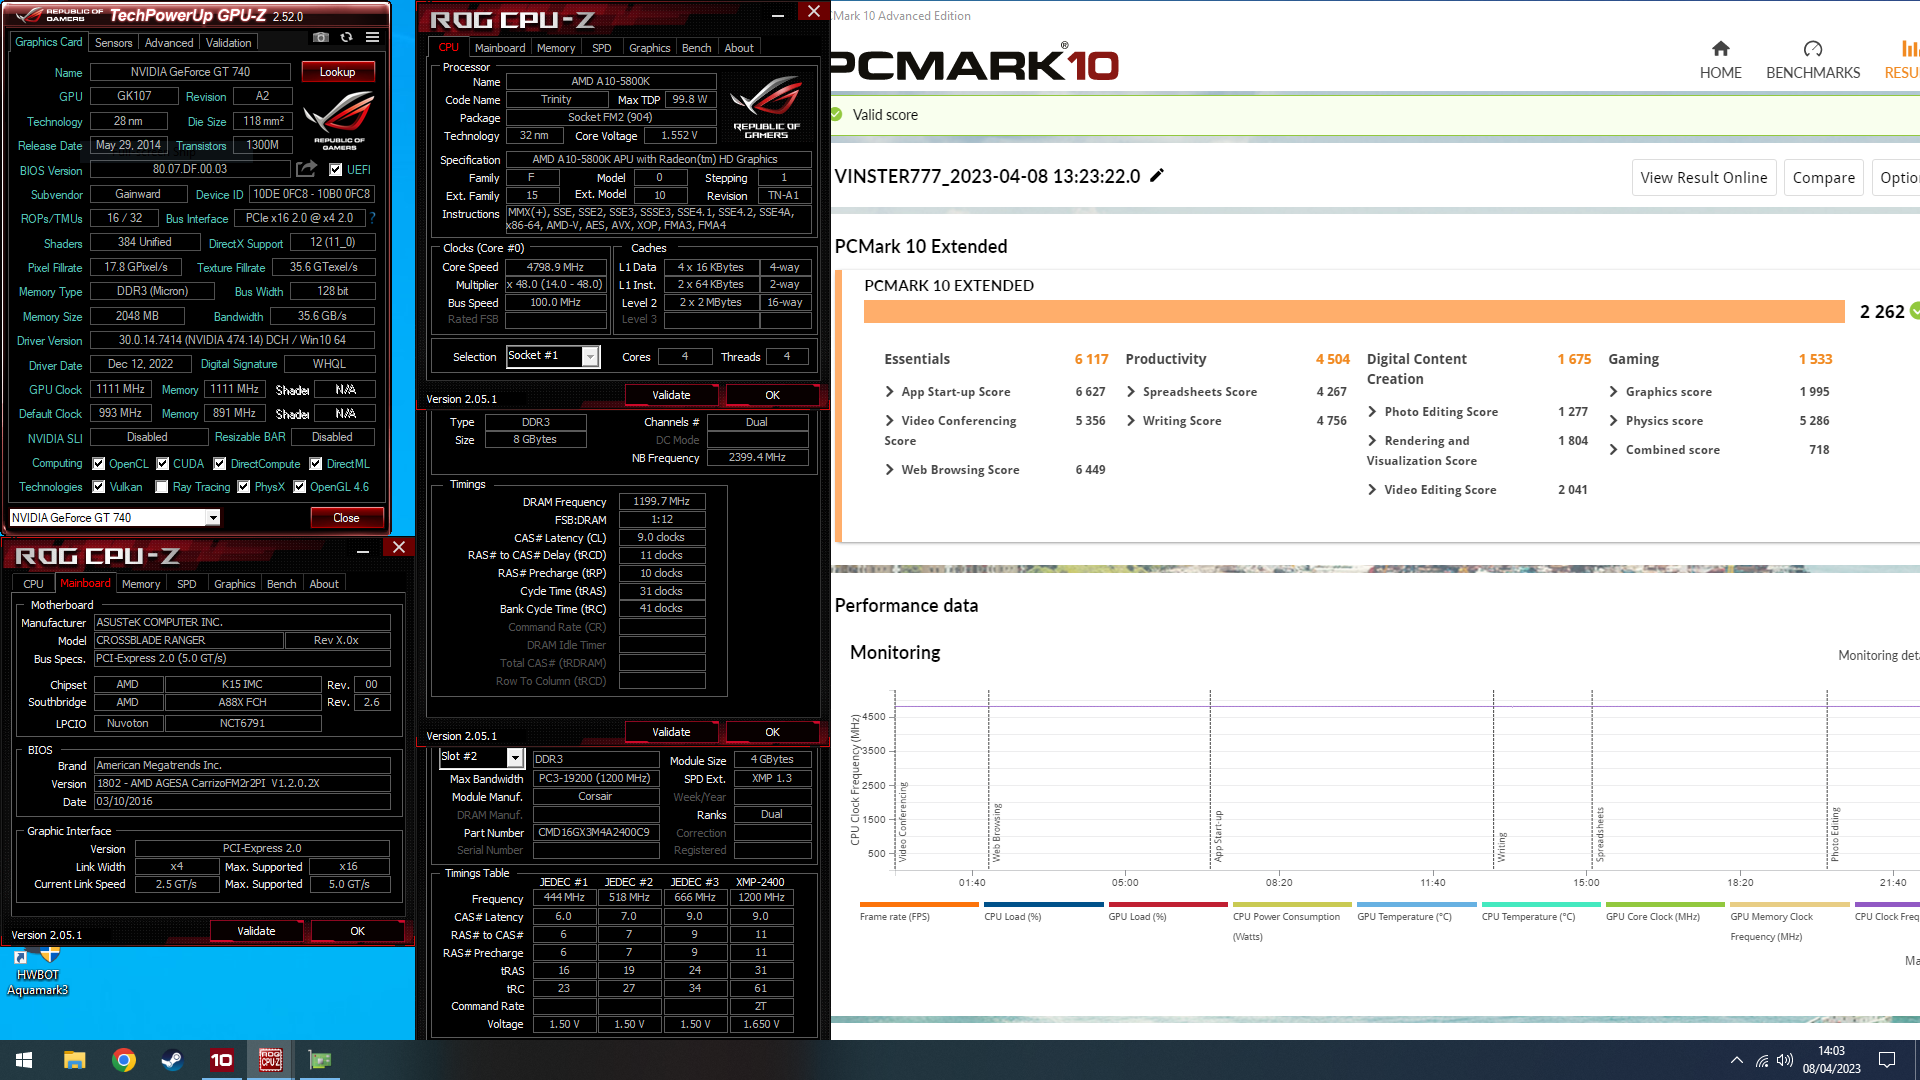Switch to the Sensors tab in GPU-Z

coord(113,43)
